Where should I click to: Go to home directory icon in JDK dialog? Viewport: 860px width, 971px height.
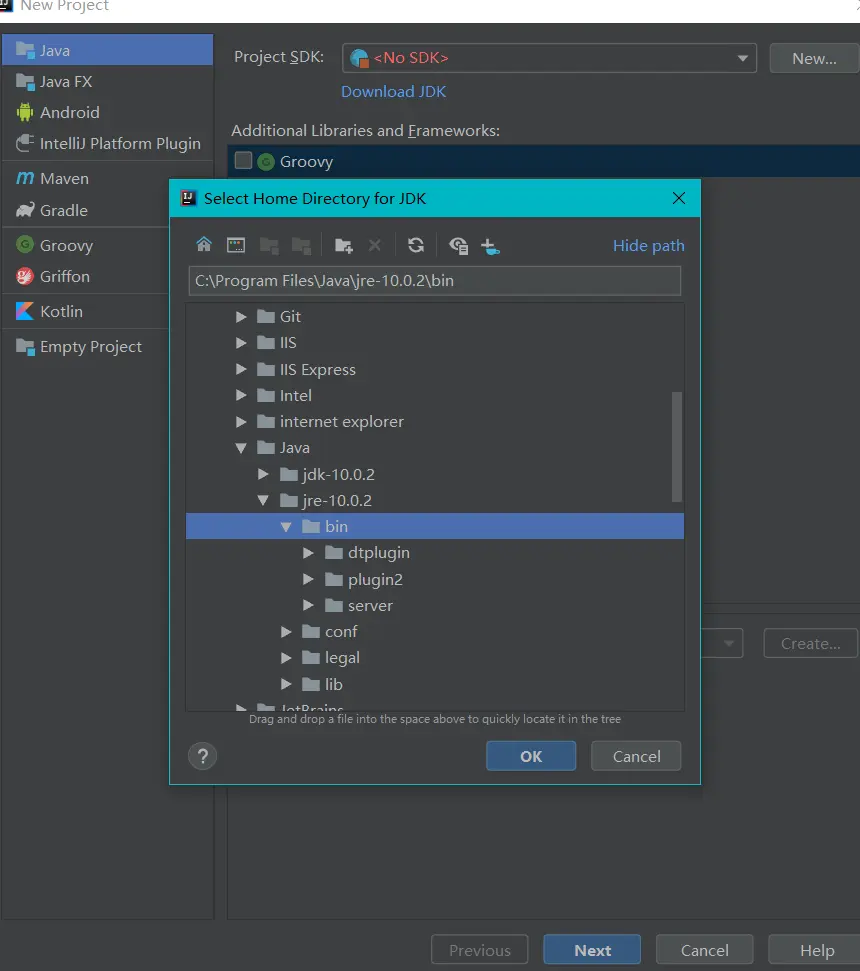204,245
